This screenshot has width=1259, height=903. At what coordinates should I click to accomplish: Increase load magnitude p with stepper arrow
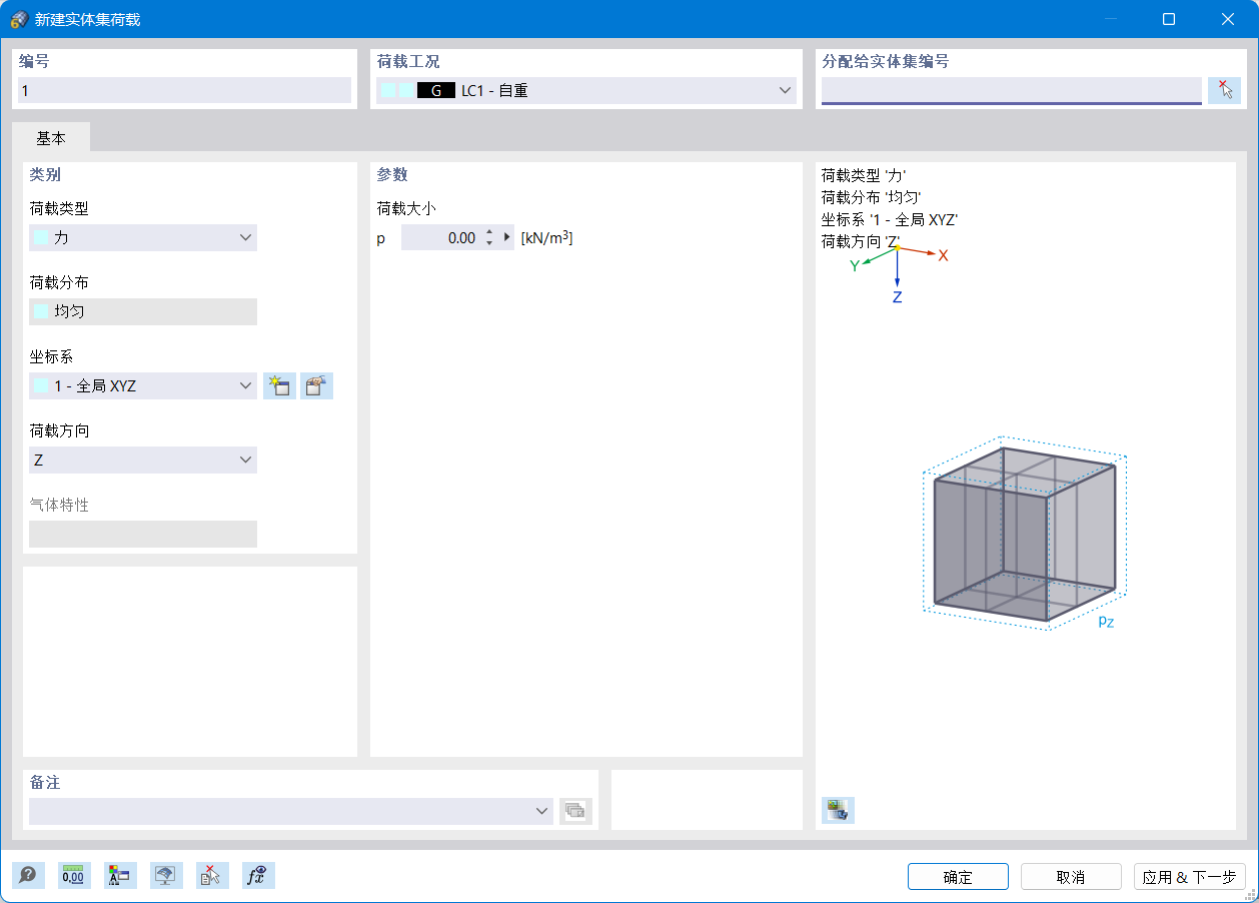point(489,232)
